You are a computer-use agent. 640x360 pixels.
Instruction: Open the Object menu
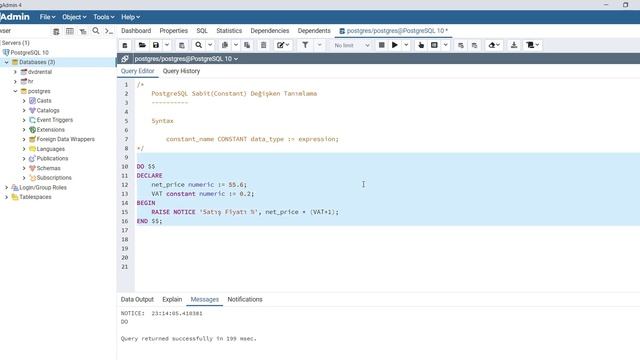coord(74,17)
